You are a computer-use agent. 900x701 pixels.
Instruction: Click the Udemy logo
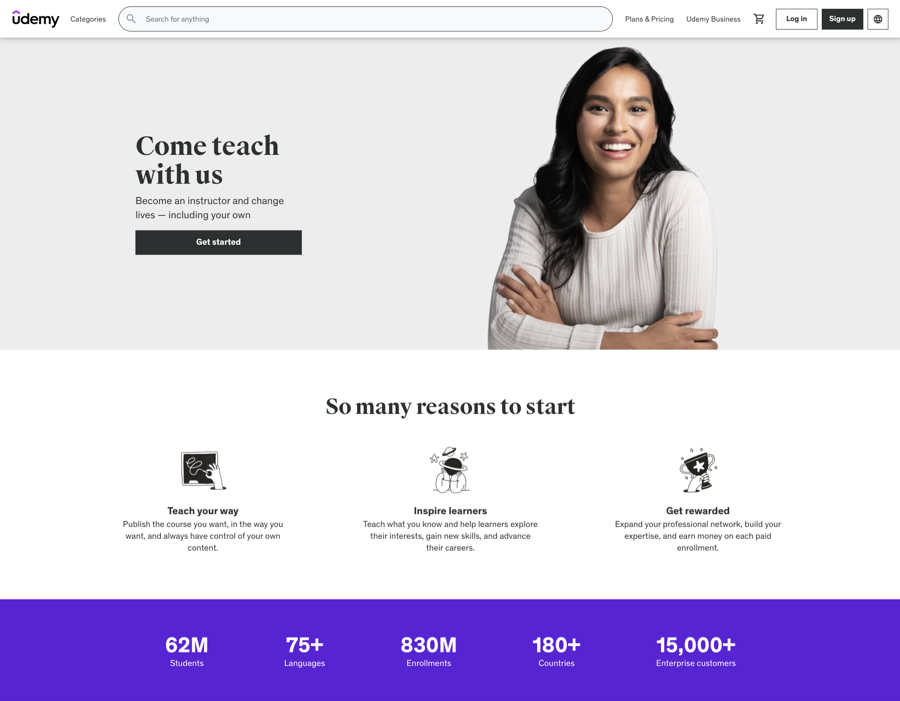pos(36,19)
